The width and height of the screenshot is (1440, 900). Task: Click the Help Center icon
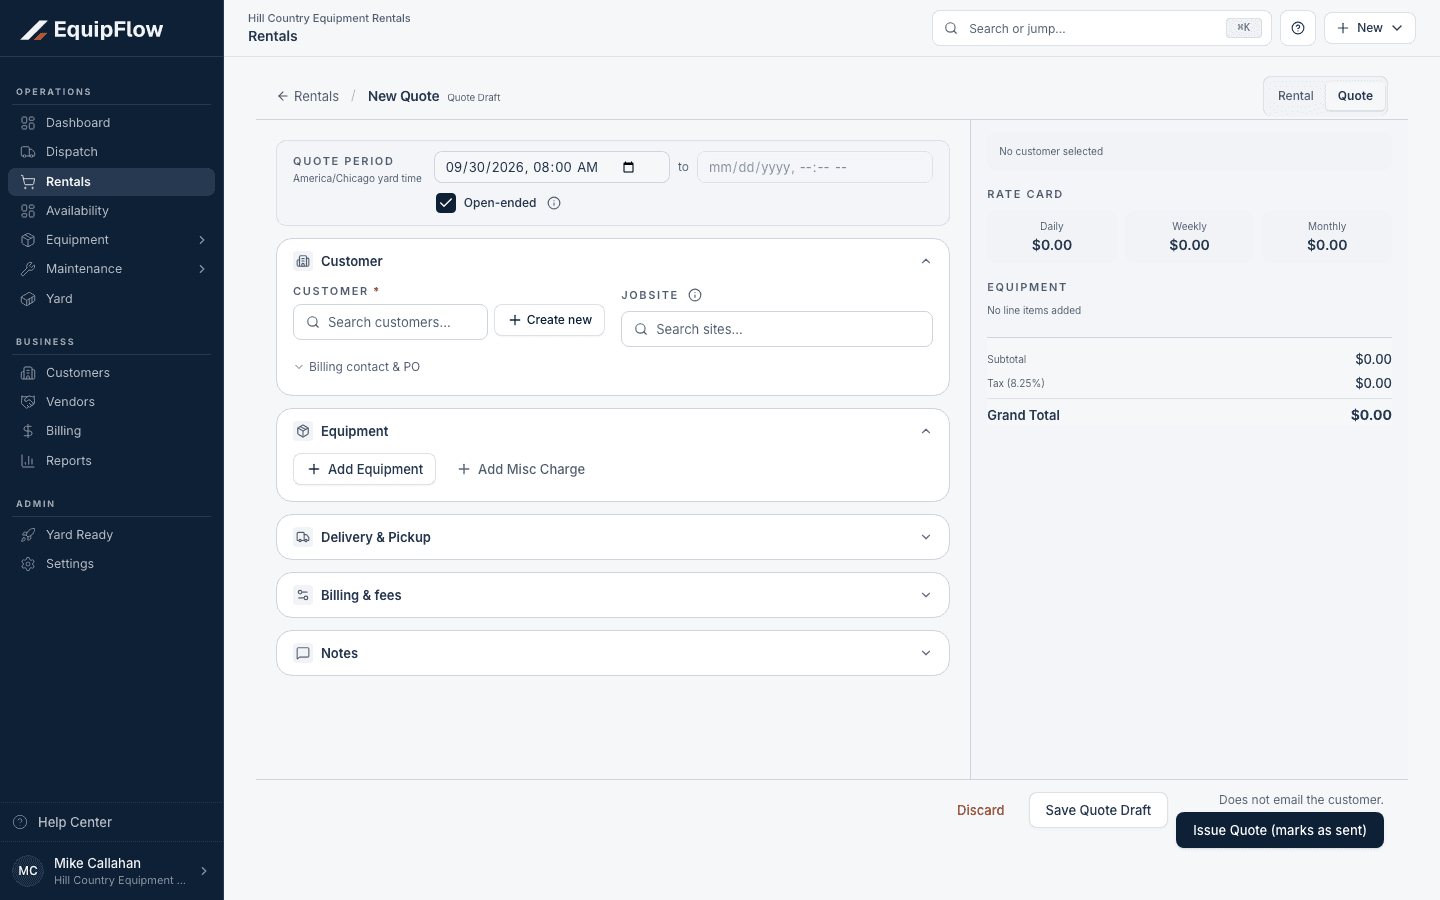coord(20,822)
